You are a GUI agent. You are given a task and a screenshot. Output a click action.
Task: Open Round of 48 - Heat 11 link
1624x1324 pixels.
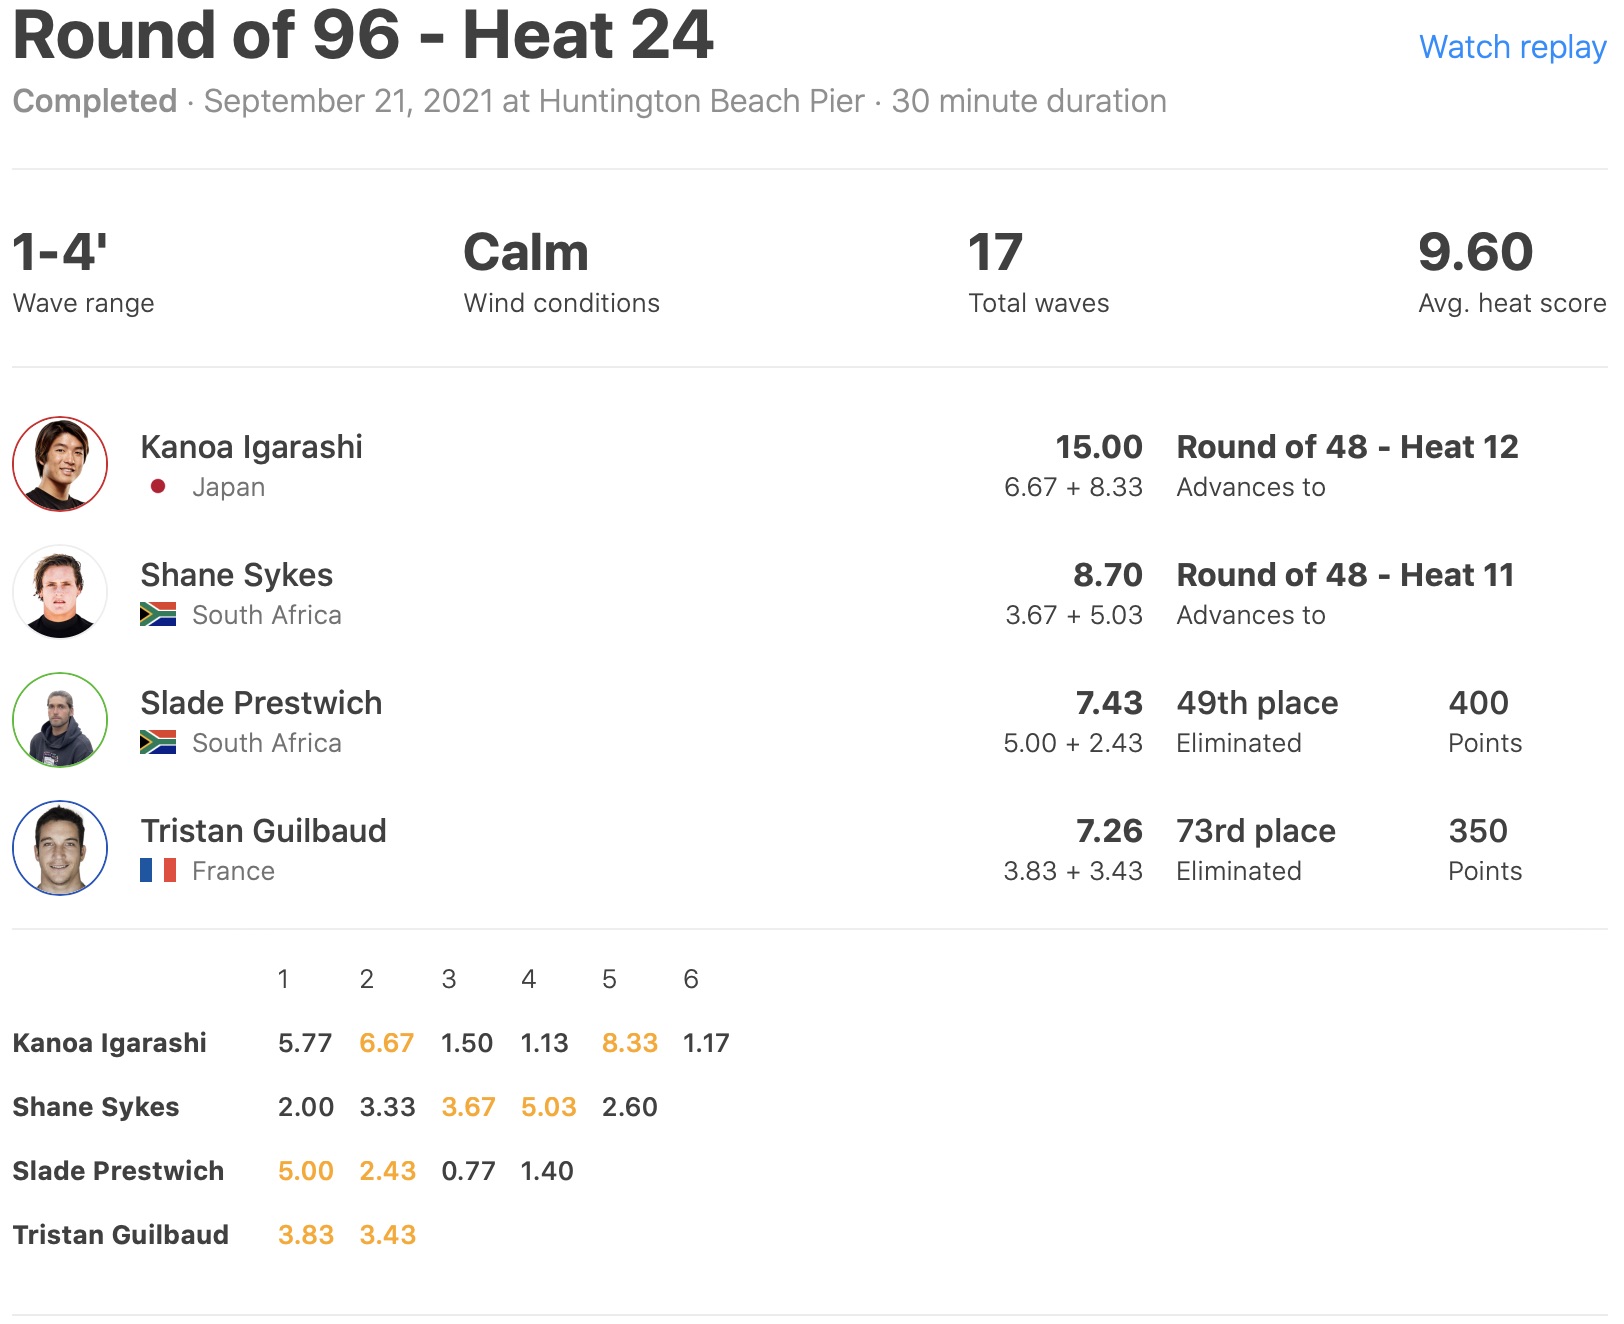(x=1345, y=575)
